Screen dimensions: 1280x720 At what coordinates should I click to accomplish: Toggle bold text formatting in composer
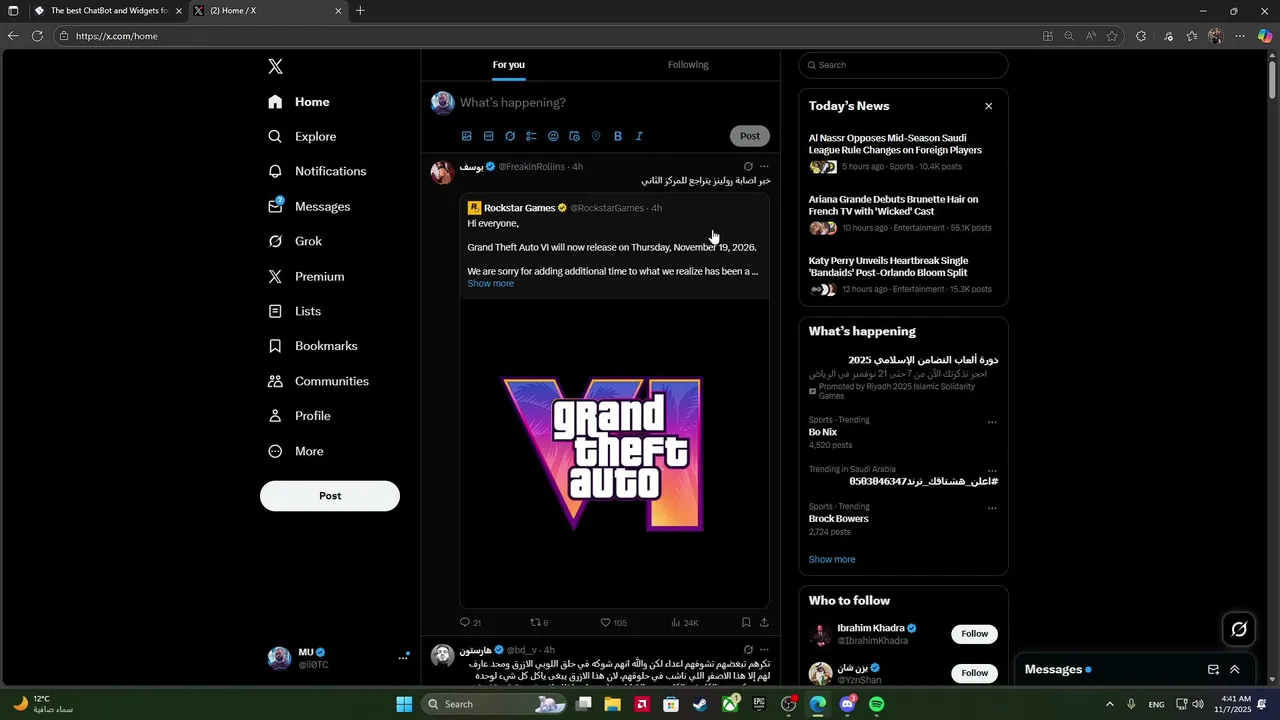617,136
